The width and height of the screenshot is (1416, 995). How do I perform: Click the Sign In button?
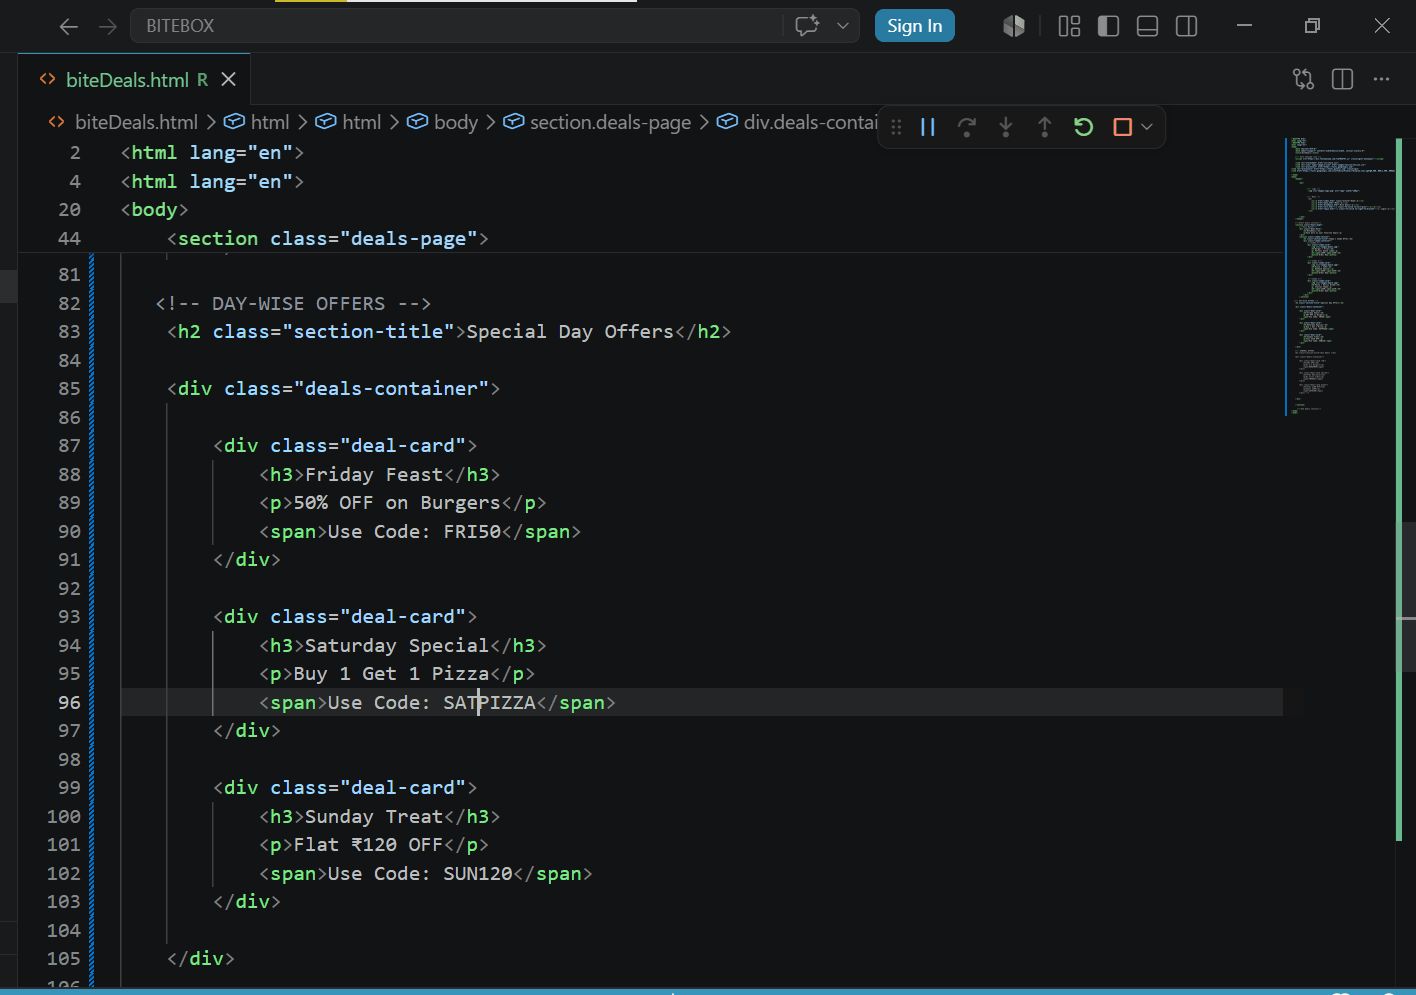click(914, 26)
